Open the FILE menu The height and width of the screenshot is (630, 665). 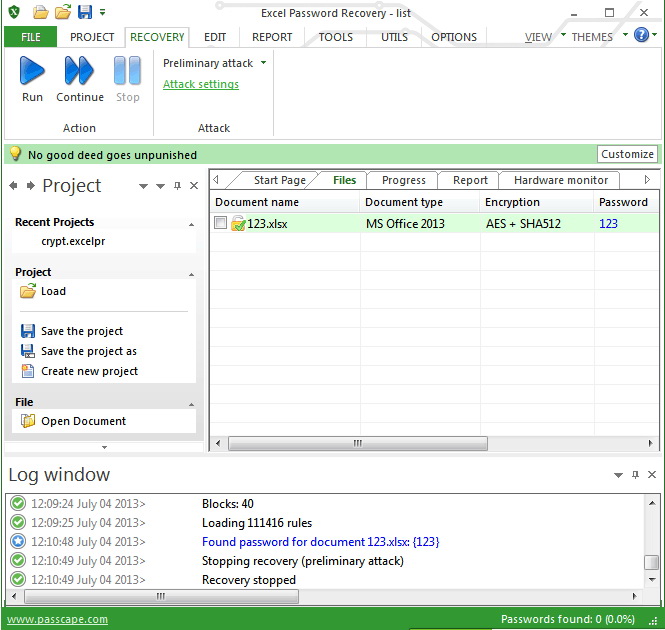pyautogui.click(x=31, y=37)
